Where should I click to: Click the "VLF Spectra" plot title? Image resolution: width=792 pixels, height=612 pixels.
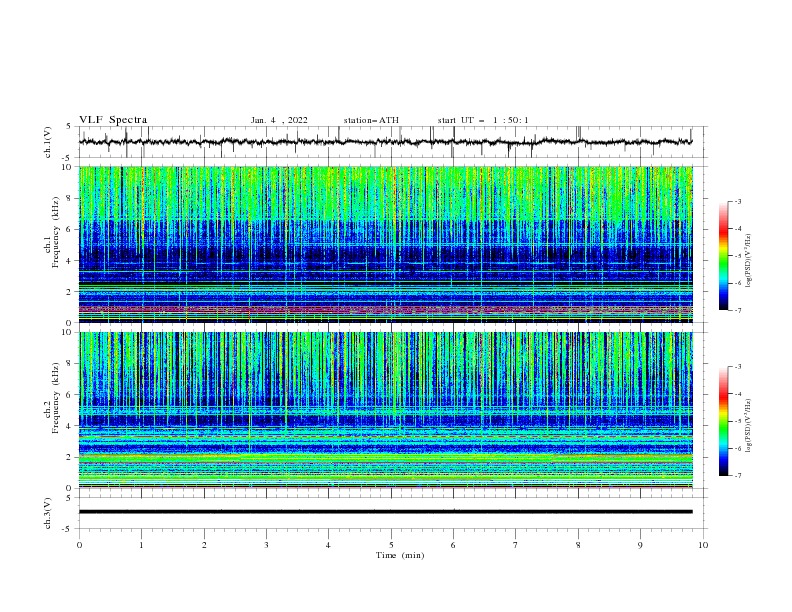click(113, 120)
